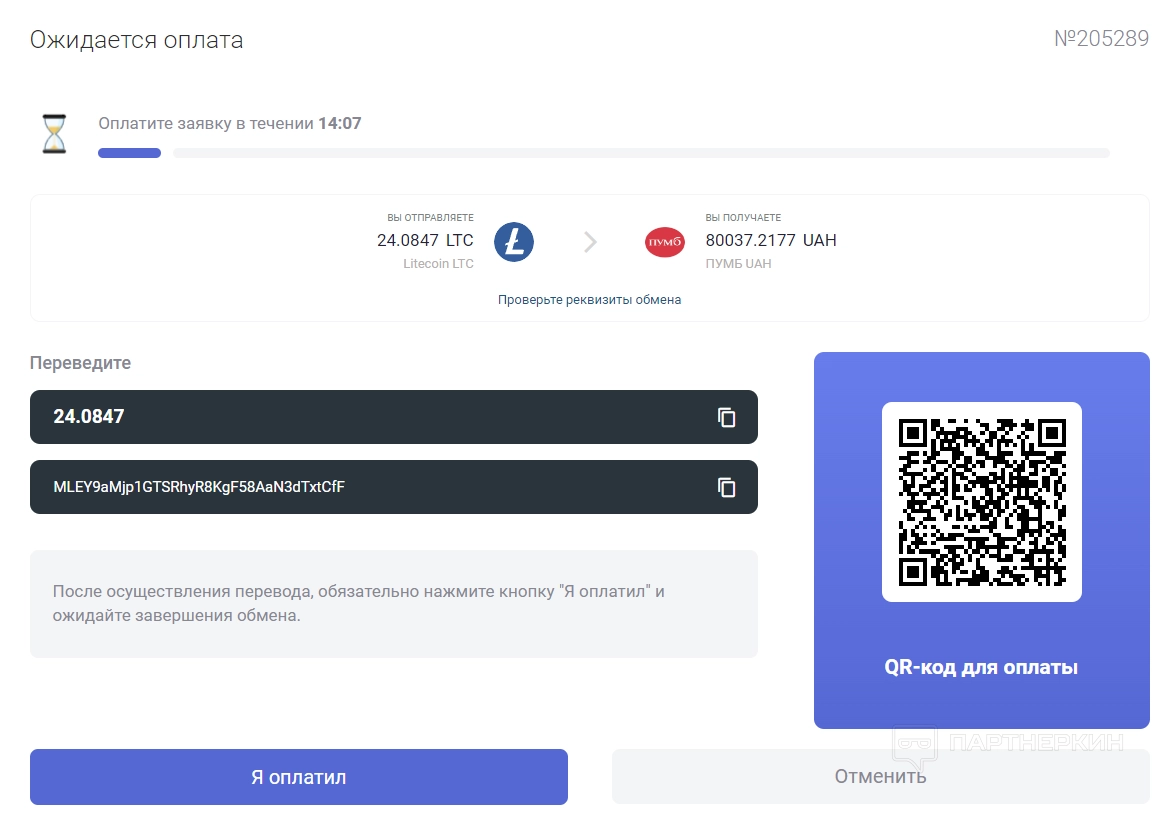Click the order number №205289
The height and width of the screenshot is (825, 1175).
[x=1102, y=39]
